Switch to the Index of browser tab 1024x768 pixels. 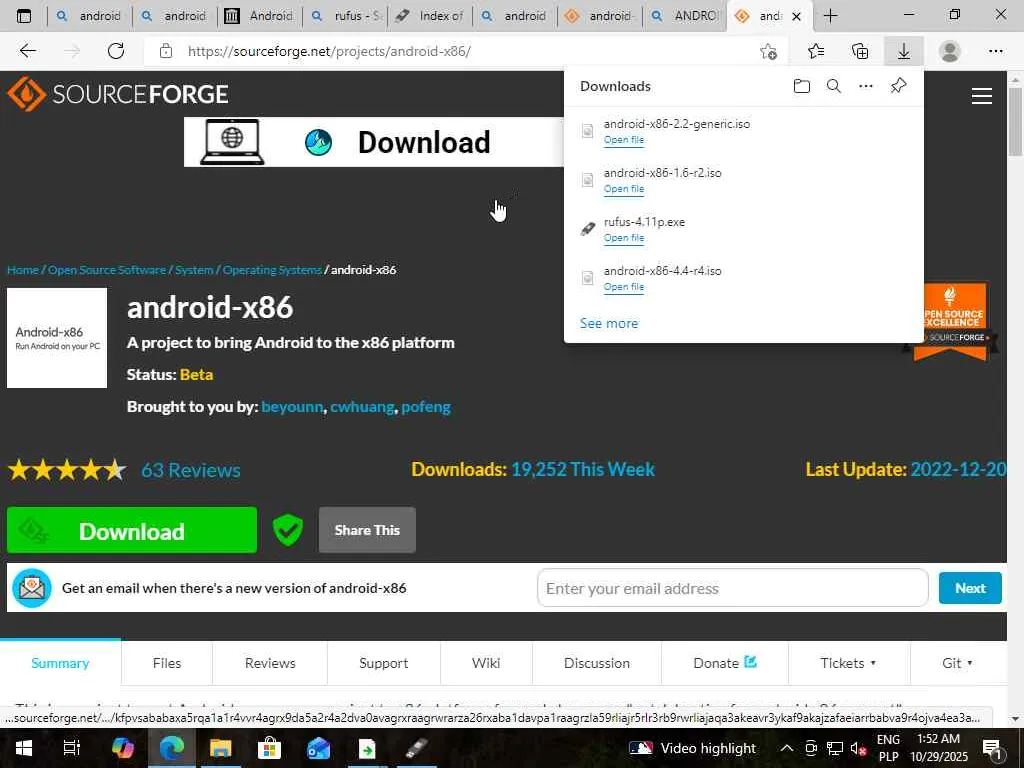click(431, 16)
